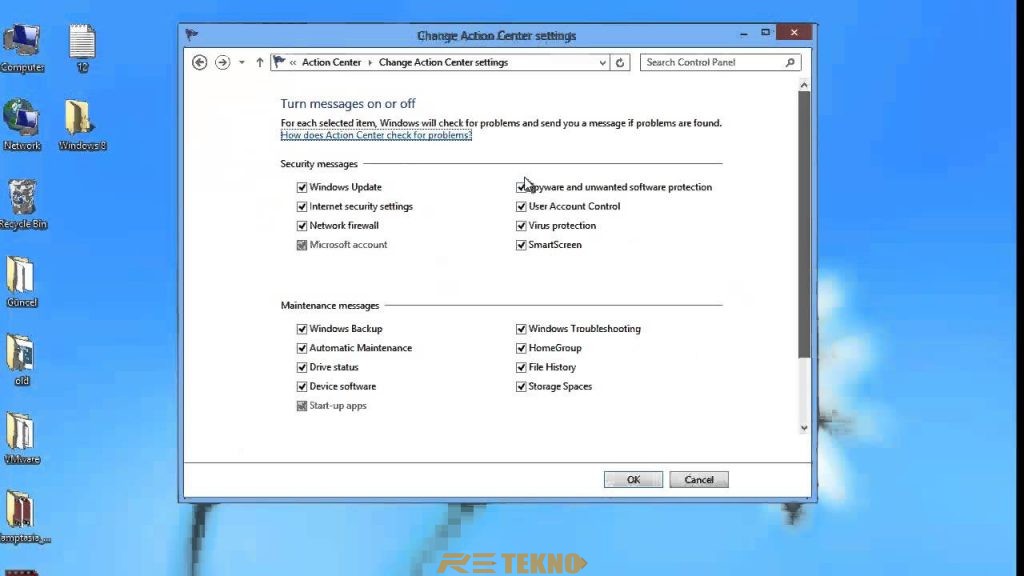
Task: Click the Microsoft account checkbox
Action: pyautogui.click(x=302, y=245)
